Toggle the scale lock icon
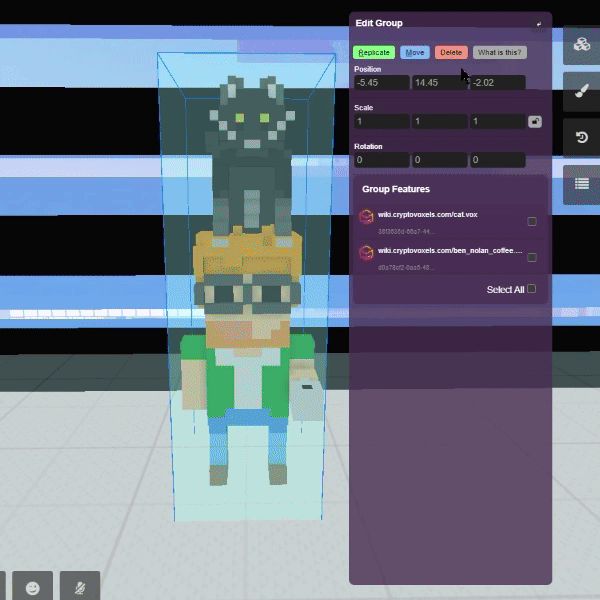This screenshot has width=600, height=600. [535, 121]
